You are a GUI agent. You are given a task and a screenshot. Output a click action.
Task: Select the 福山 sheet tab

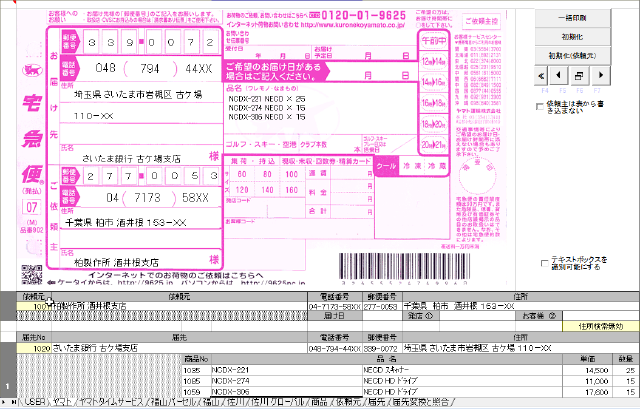[211, 402]
